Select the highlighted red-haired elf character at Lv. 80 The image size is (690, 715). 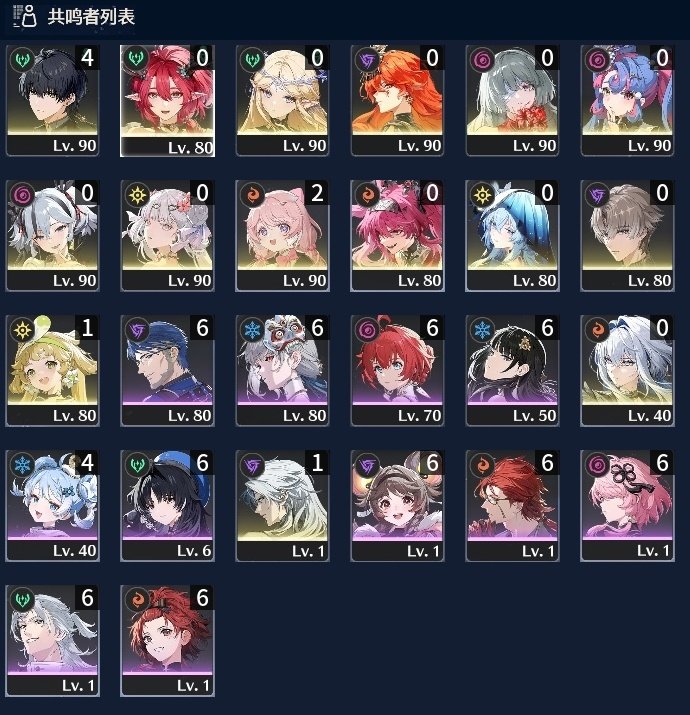(x=167, y=100)
